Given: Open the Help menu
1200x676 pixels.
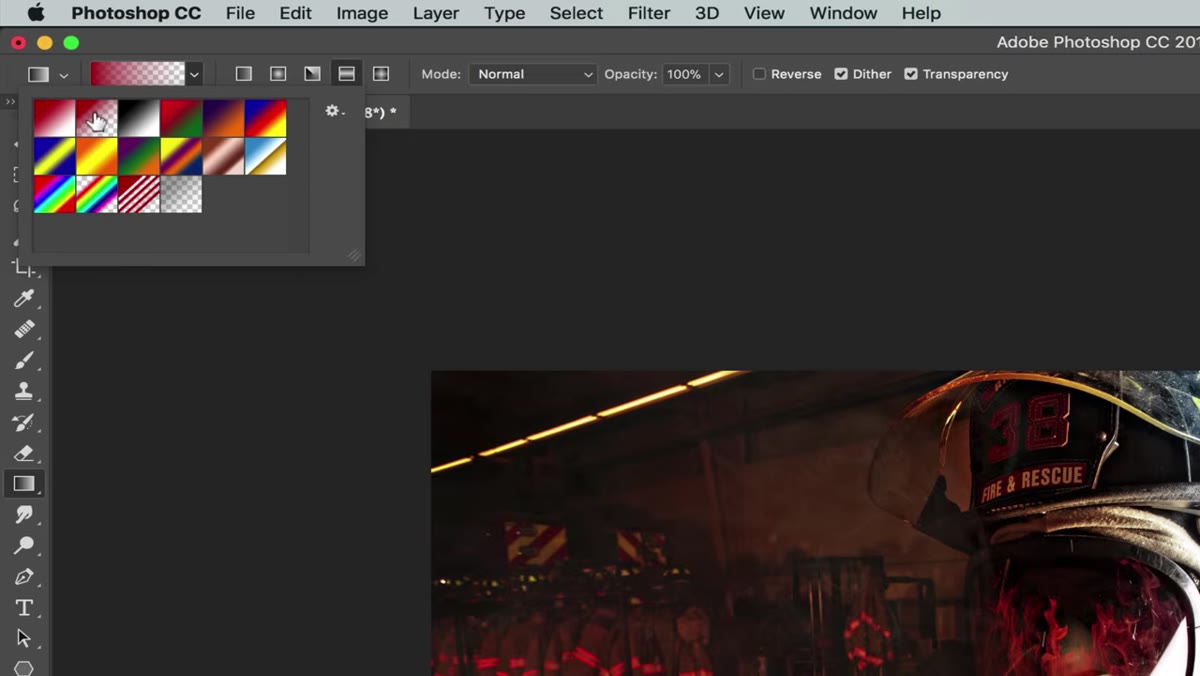Looking at the screenshot, I should point(921,13).
